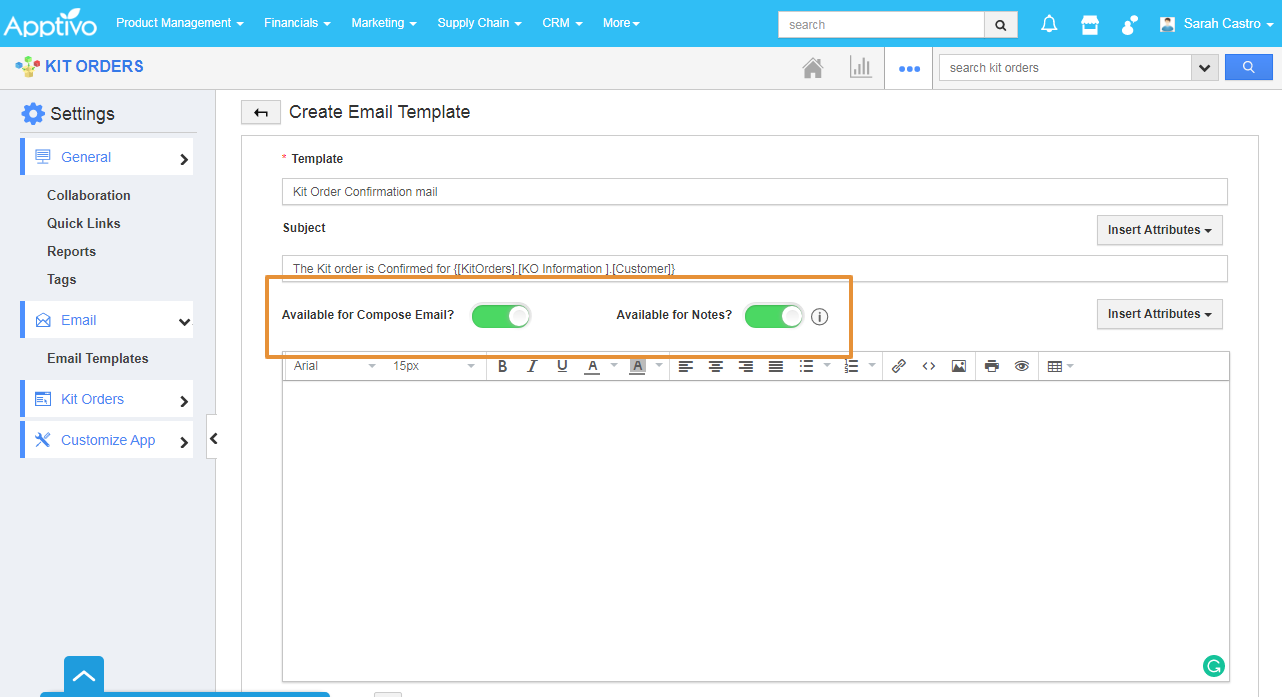Click the insert image icon

tap(958, 366)
